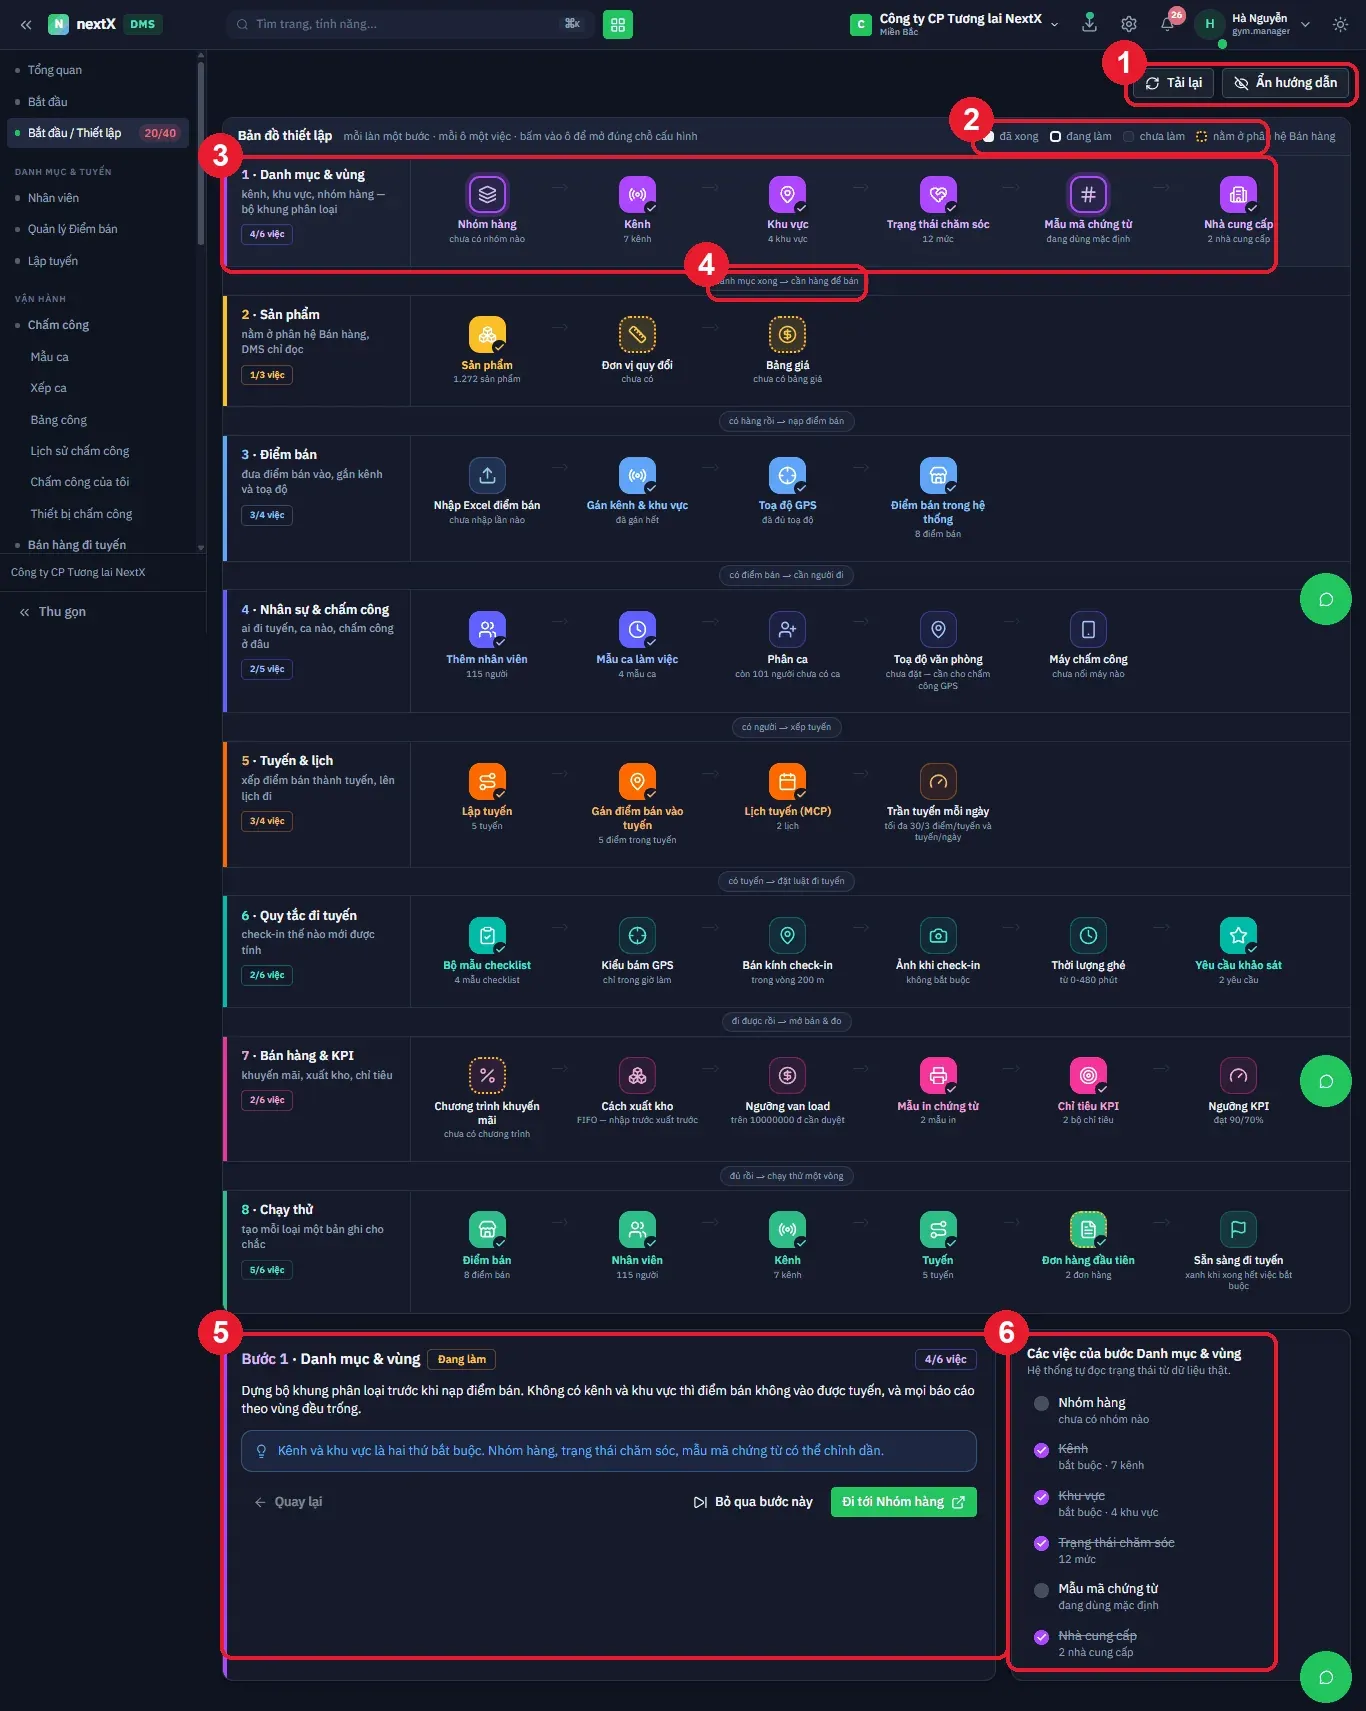Open the Lịch tuyến (MCP) calendar icon
Image resolution: width=1366 pixels, height=1711 pixels.
point(787,781)
